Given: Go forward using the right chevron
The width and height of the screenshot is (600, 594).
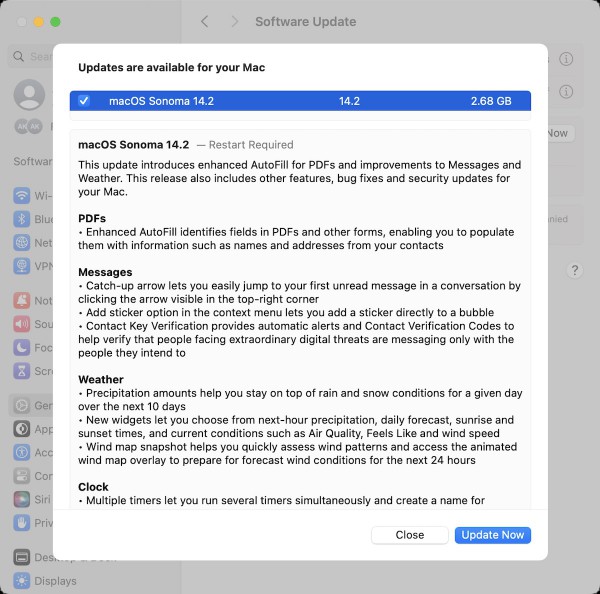Looking at the screenshot, I should pyautogui.click(x=235, y=22).
